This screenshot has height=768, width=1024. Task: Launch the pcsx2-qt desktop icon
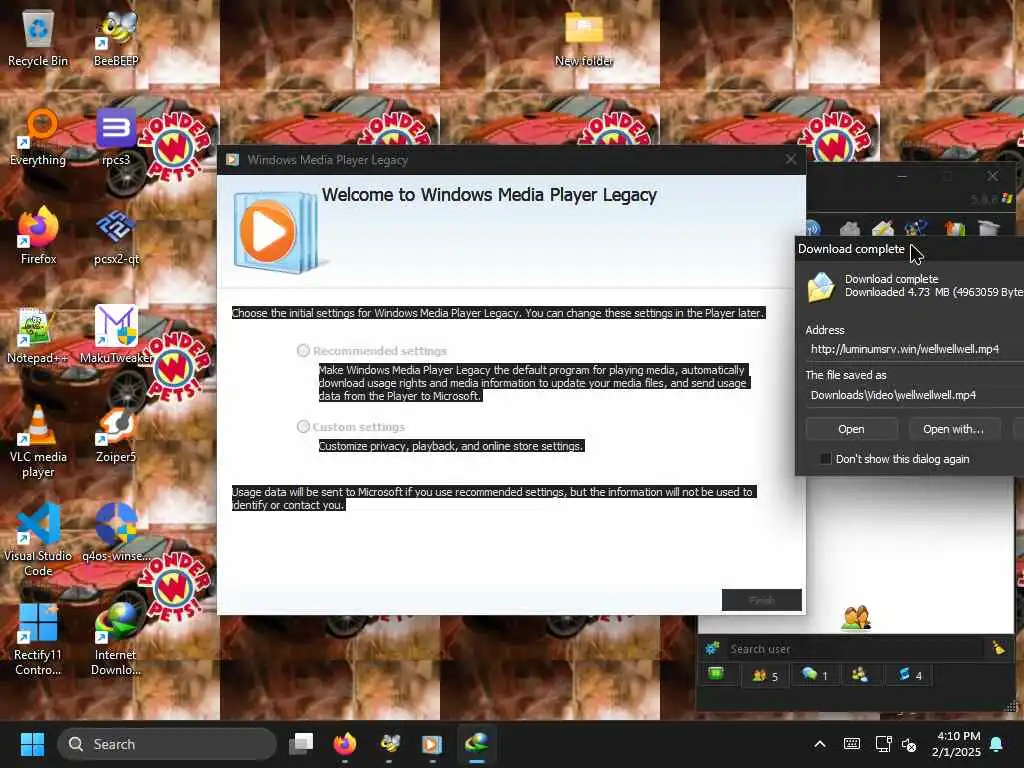[x=116, y=236]
